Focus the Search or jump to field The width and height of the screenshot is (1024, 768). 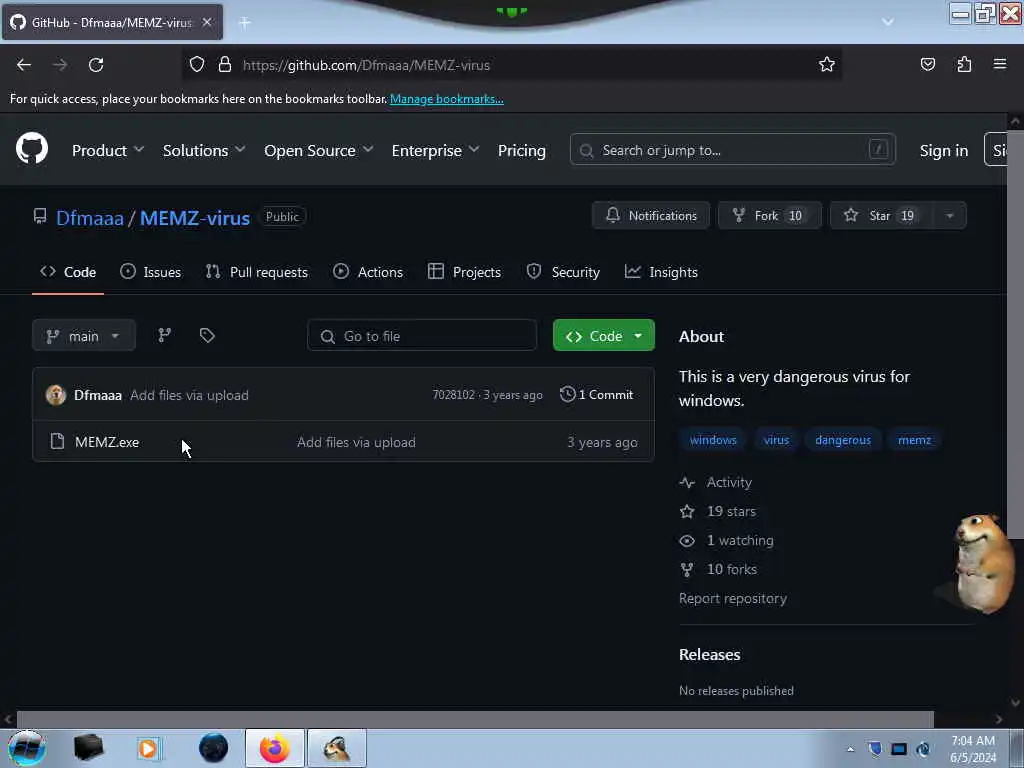(733, 150)
